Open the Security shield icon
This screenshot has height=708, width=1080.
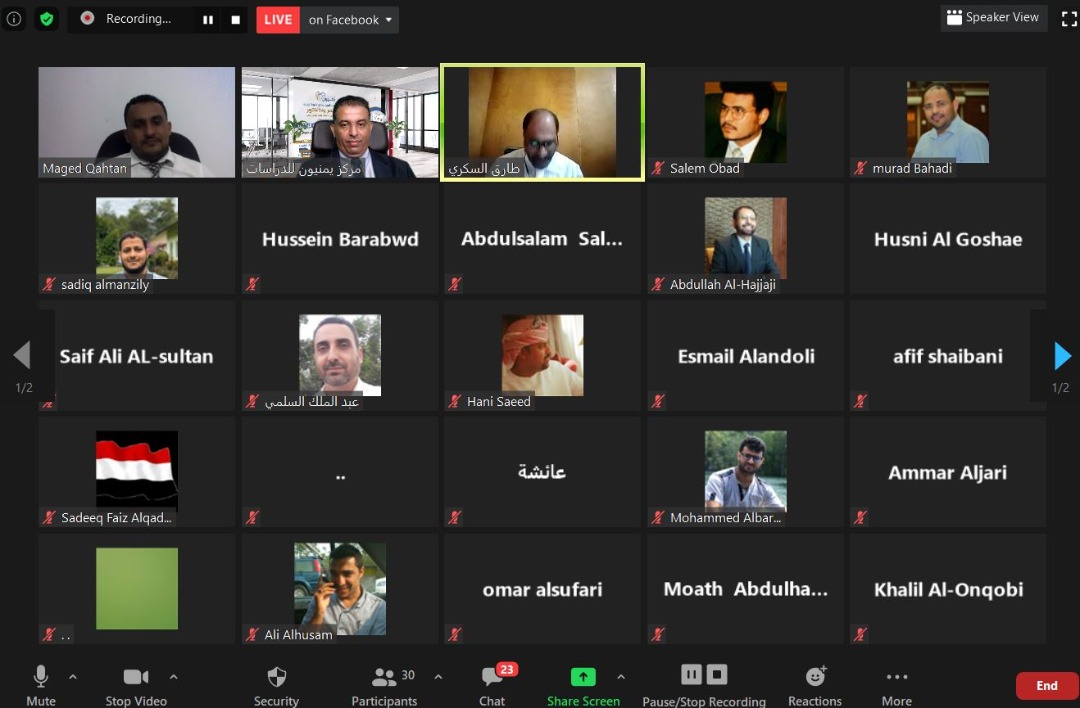(x=277, y=677)
